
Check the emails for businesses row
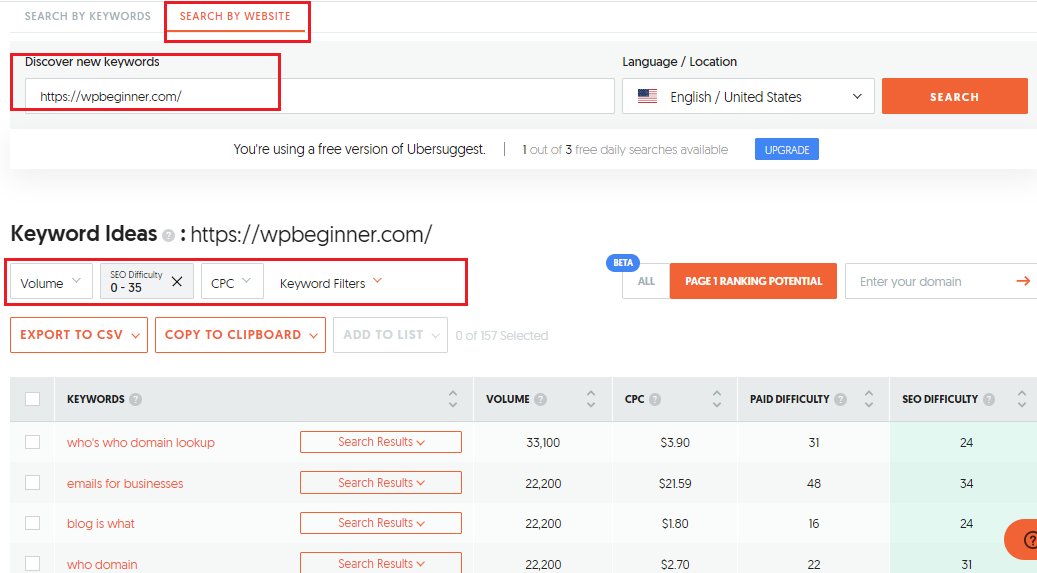(32, 483)
